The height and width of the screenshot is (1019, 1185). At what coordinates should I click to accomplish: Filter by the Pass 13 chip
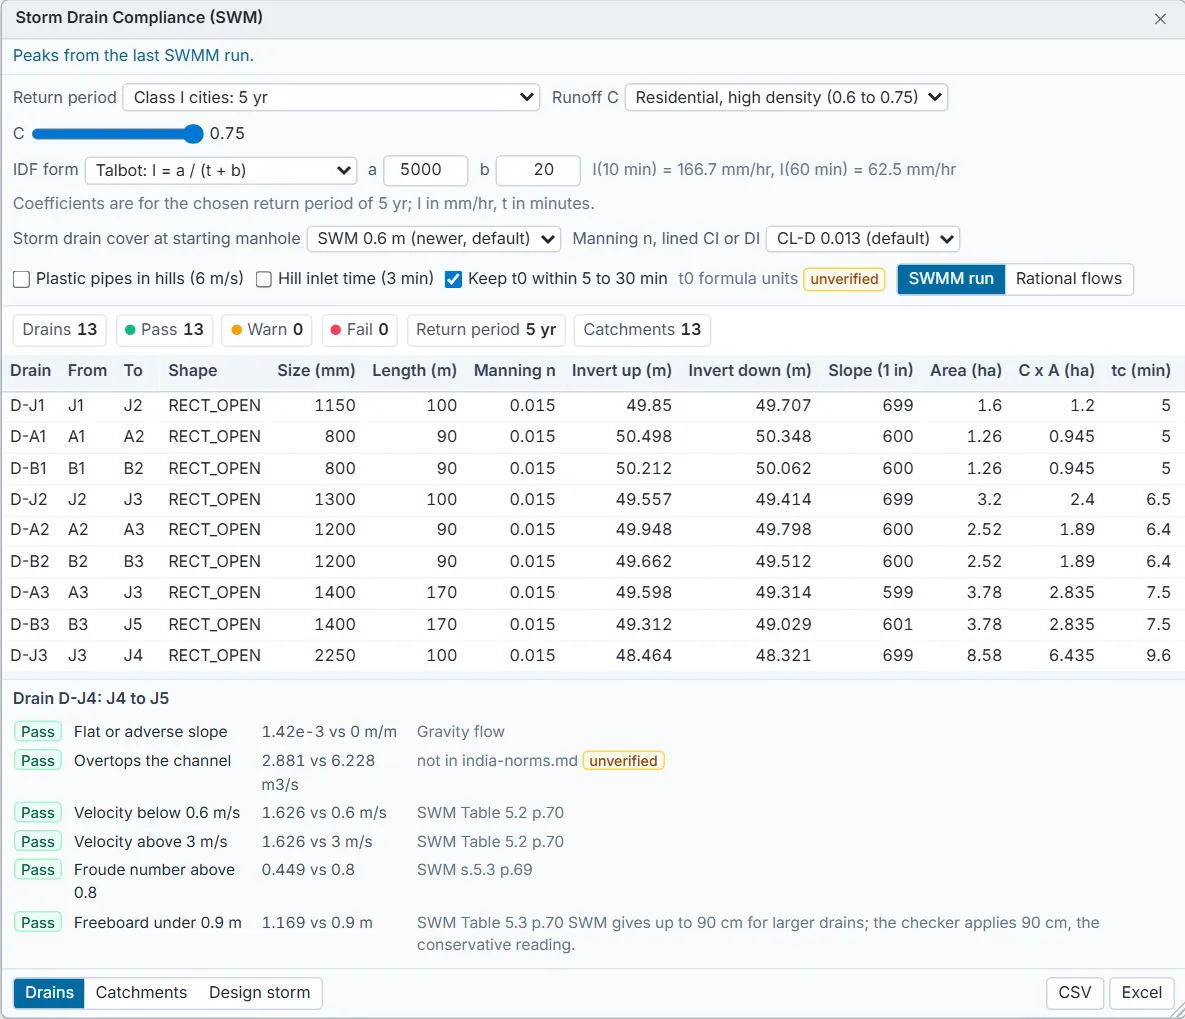click(x=164, y=330)
